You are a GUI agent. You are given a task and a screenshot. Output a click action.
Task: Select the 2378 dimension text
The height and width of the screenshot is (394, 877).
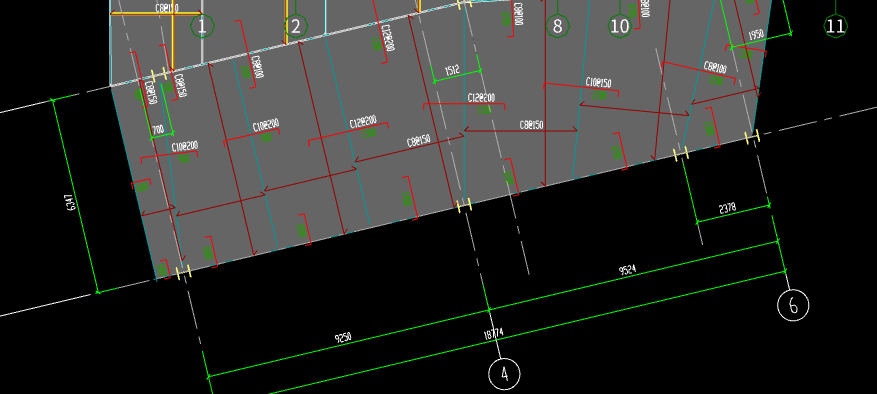tap(728, 209)
